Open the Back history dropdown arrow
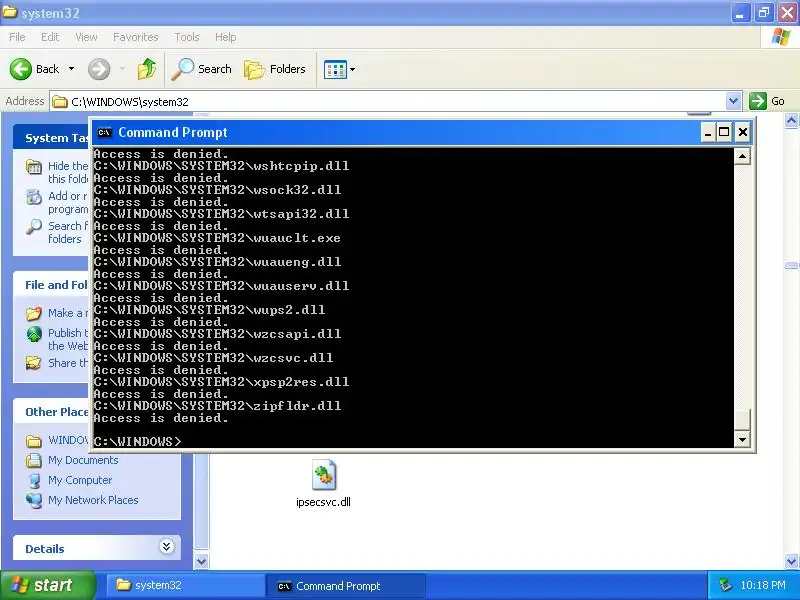The image size is (800, 600). 71,69
